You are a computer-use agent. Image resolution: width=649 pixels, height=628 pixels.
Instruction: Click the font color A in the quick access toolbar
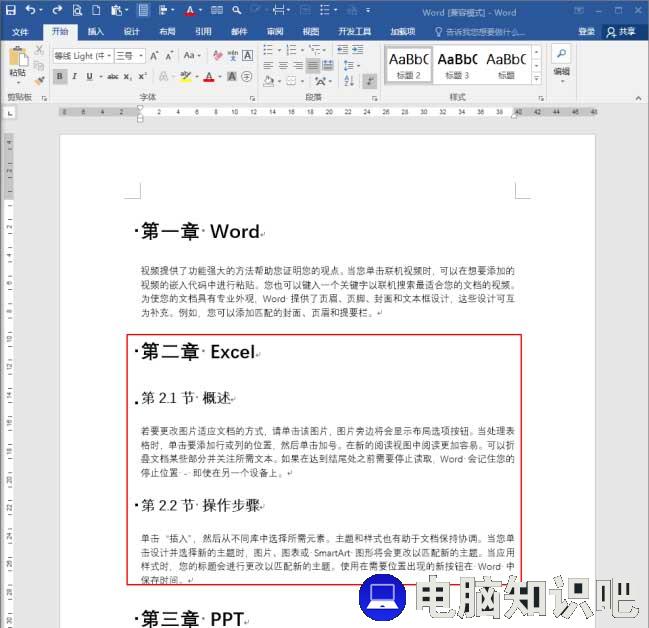point(190,10)
